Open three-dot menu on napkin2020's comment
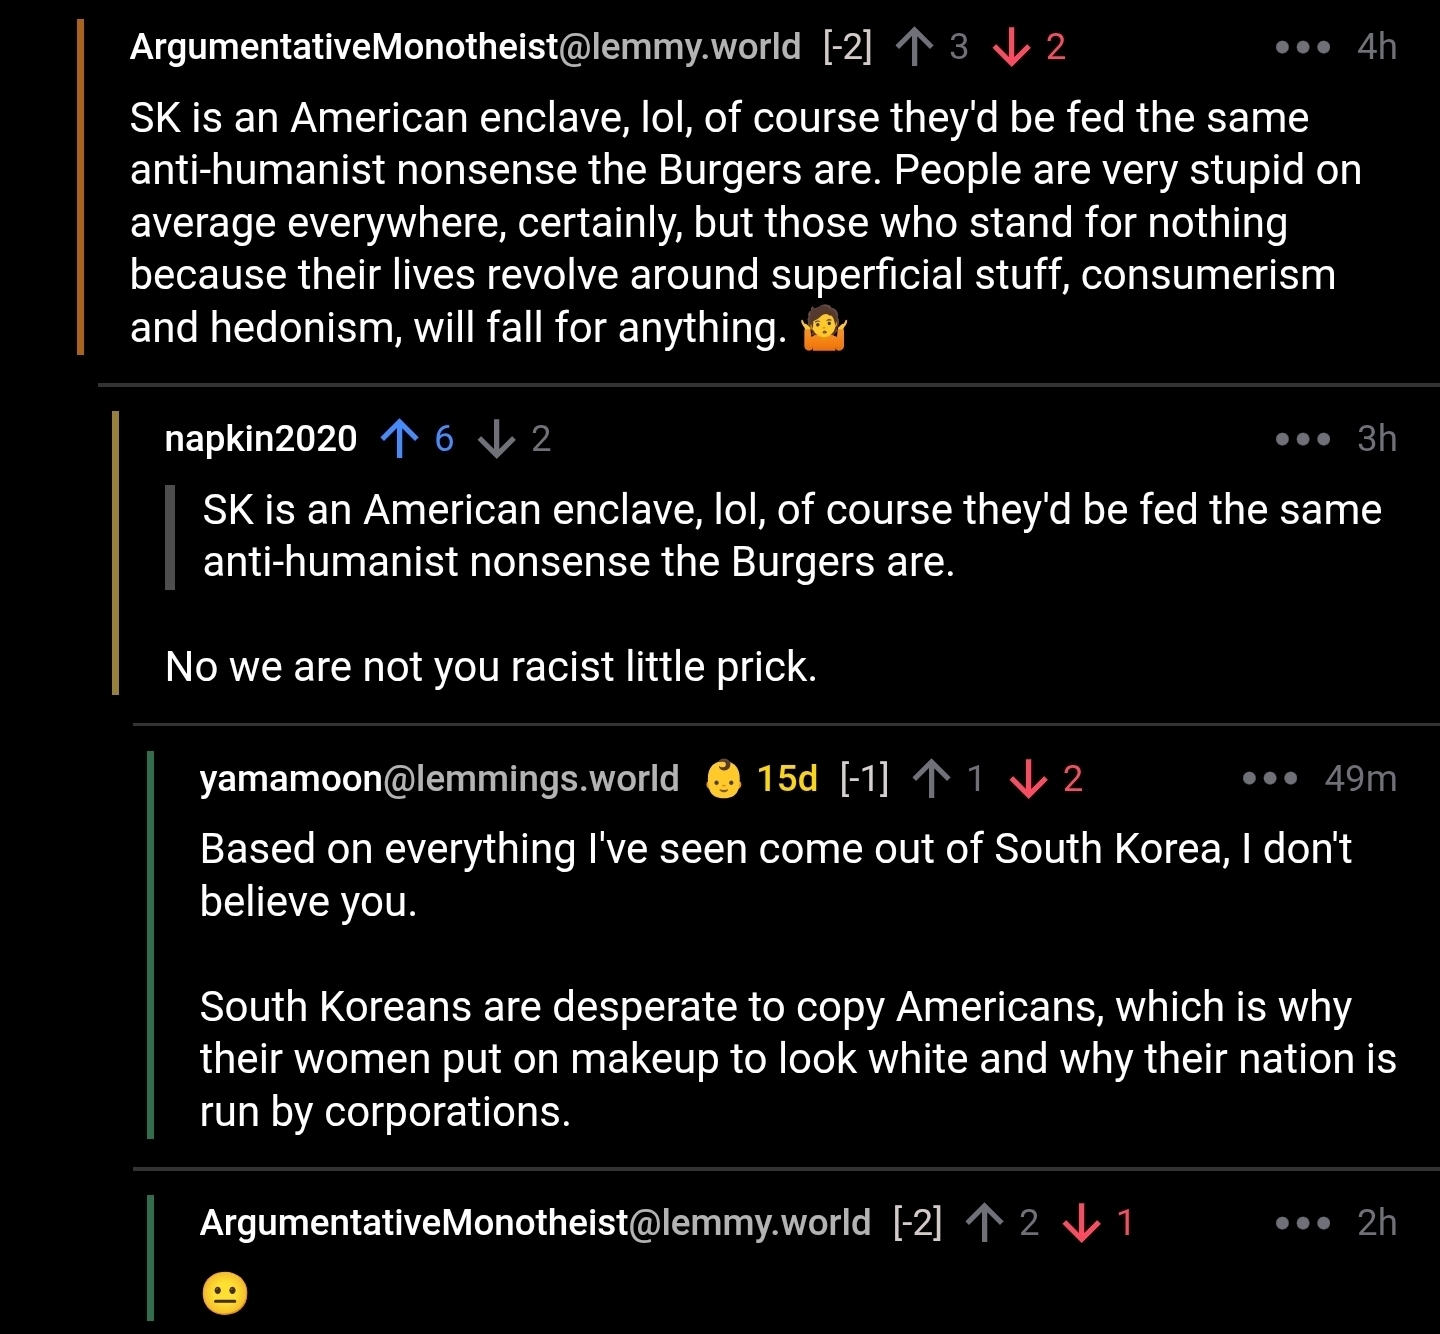Image resolution: width=1440 pixels, height=1334 pixels. (x=1303, y=439)
